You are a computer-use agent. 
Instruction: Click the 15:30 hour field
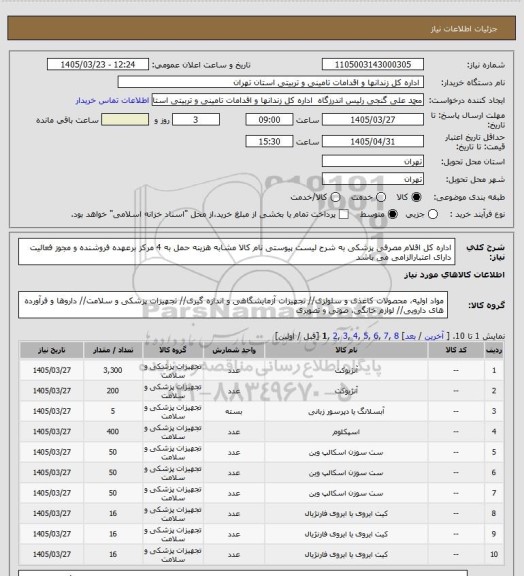(x=269, y=141)
